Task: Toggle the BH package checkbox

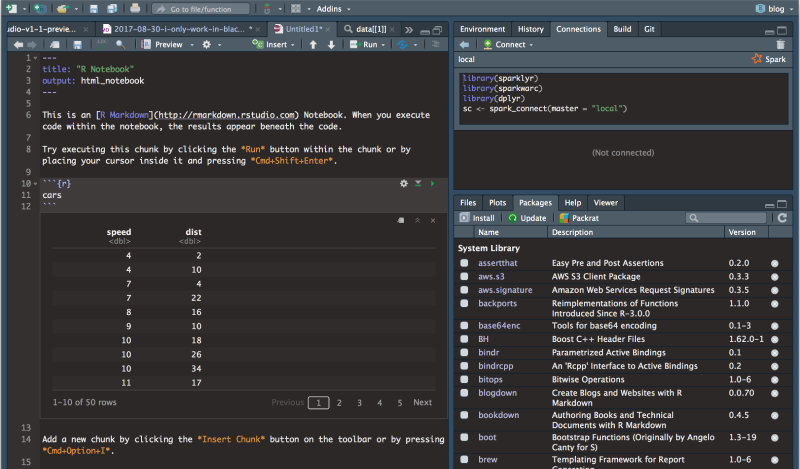Action: click(x=464, y=339)
